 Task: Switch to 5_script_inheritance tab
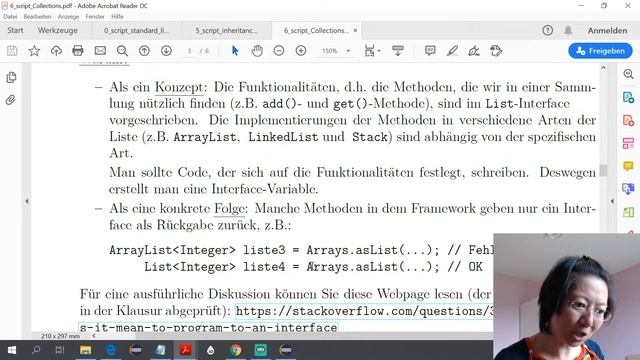point(227,31)
